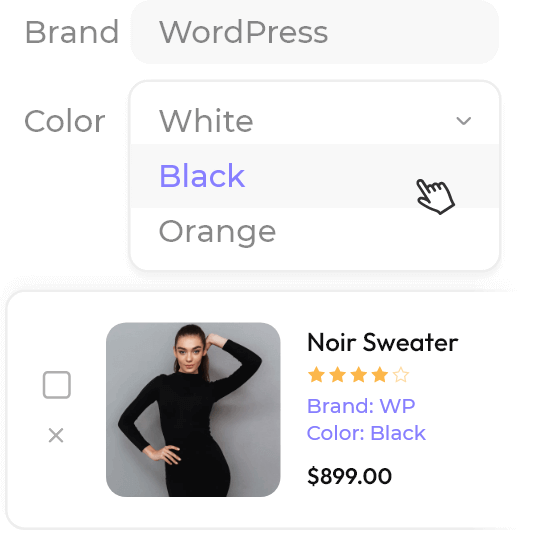The image size is (540, 540).
Task: Open the Noir Sweater product title
Action: click(383, 343)
